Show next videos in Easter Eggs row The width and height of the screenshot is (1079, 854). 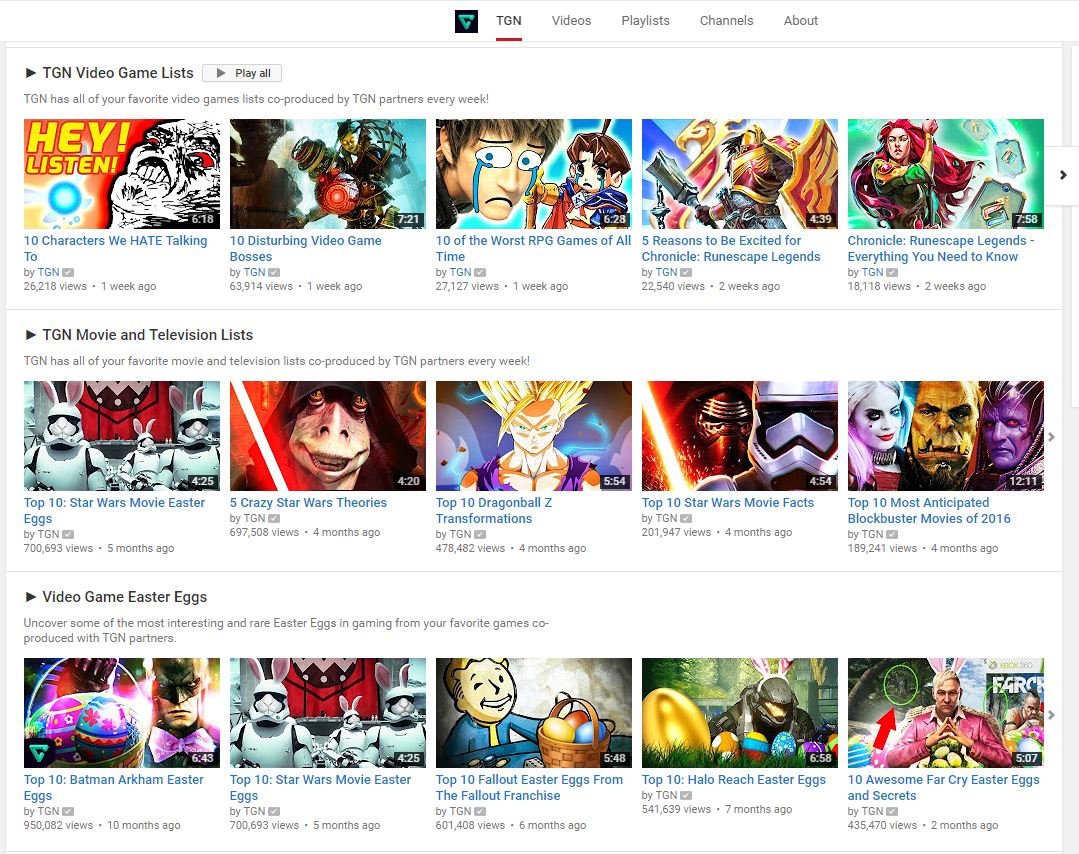tap(1051, 715)
